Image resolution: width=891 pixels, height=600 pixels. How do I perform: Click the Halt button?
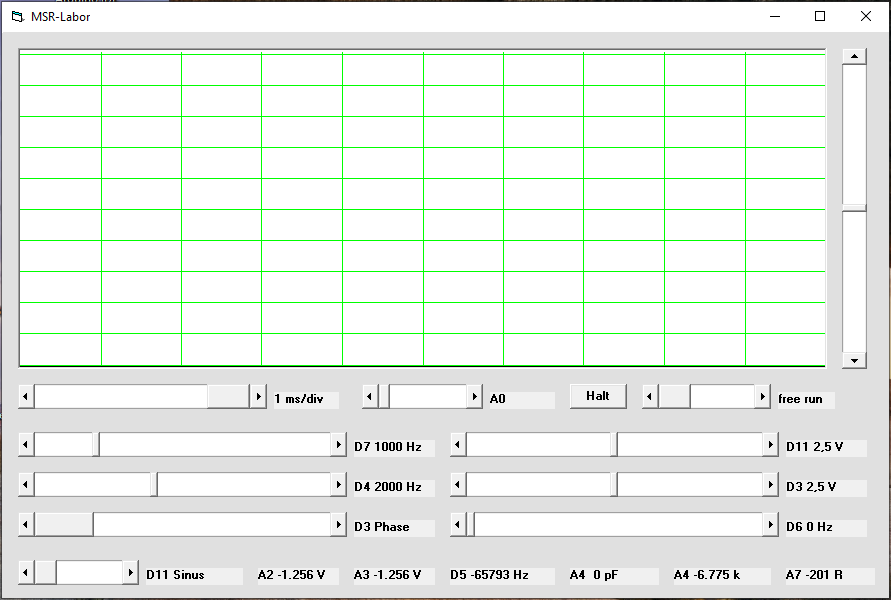[598, 396]
